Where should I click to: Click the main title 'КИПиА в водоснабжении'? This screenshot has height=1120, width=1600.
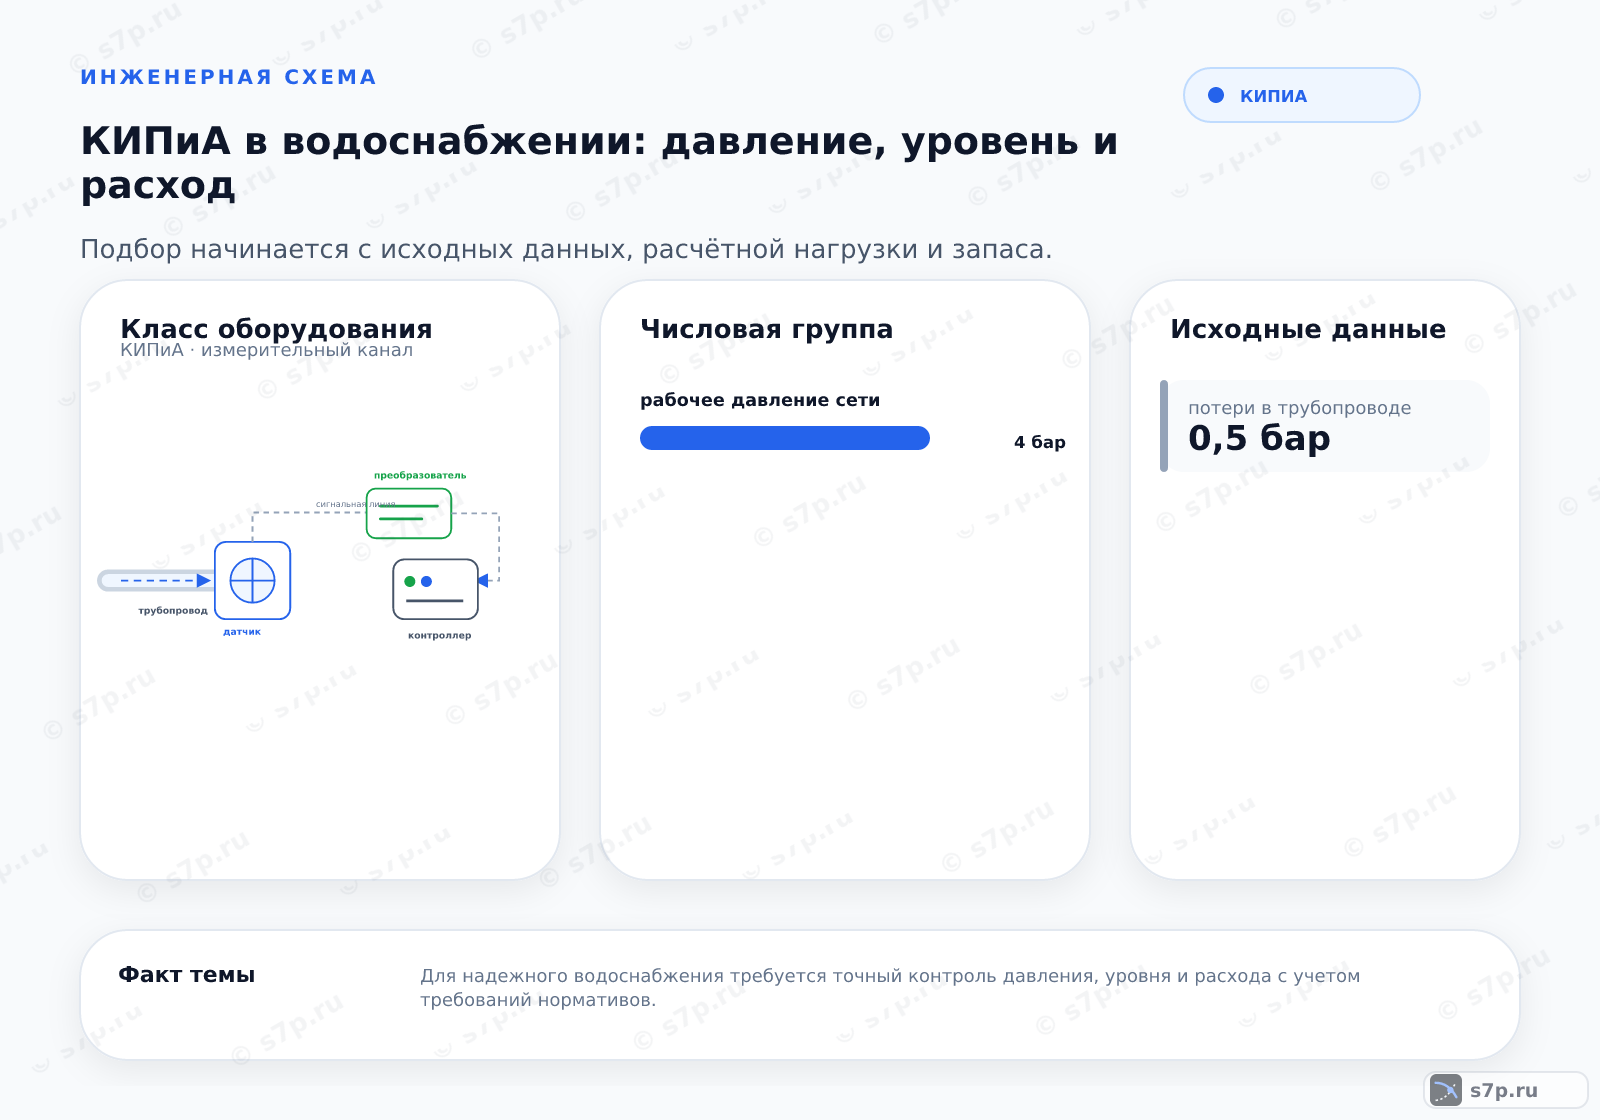(599, 162)
